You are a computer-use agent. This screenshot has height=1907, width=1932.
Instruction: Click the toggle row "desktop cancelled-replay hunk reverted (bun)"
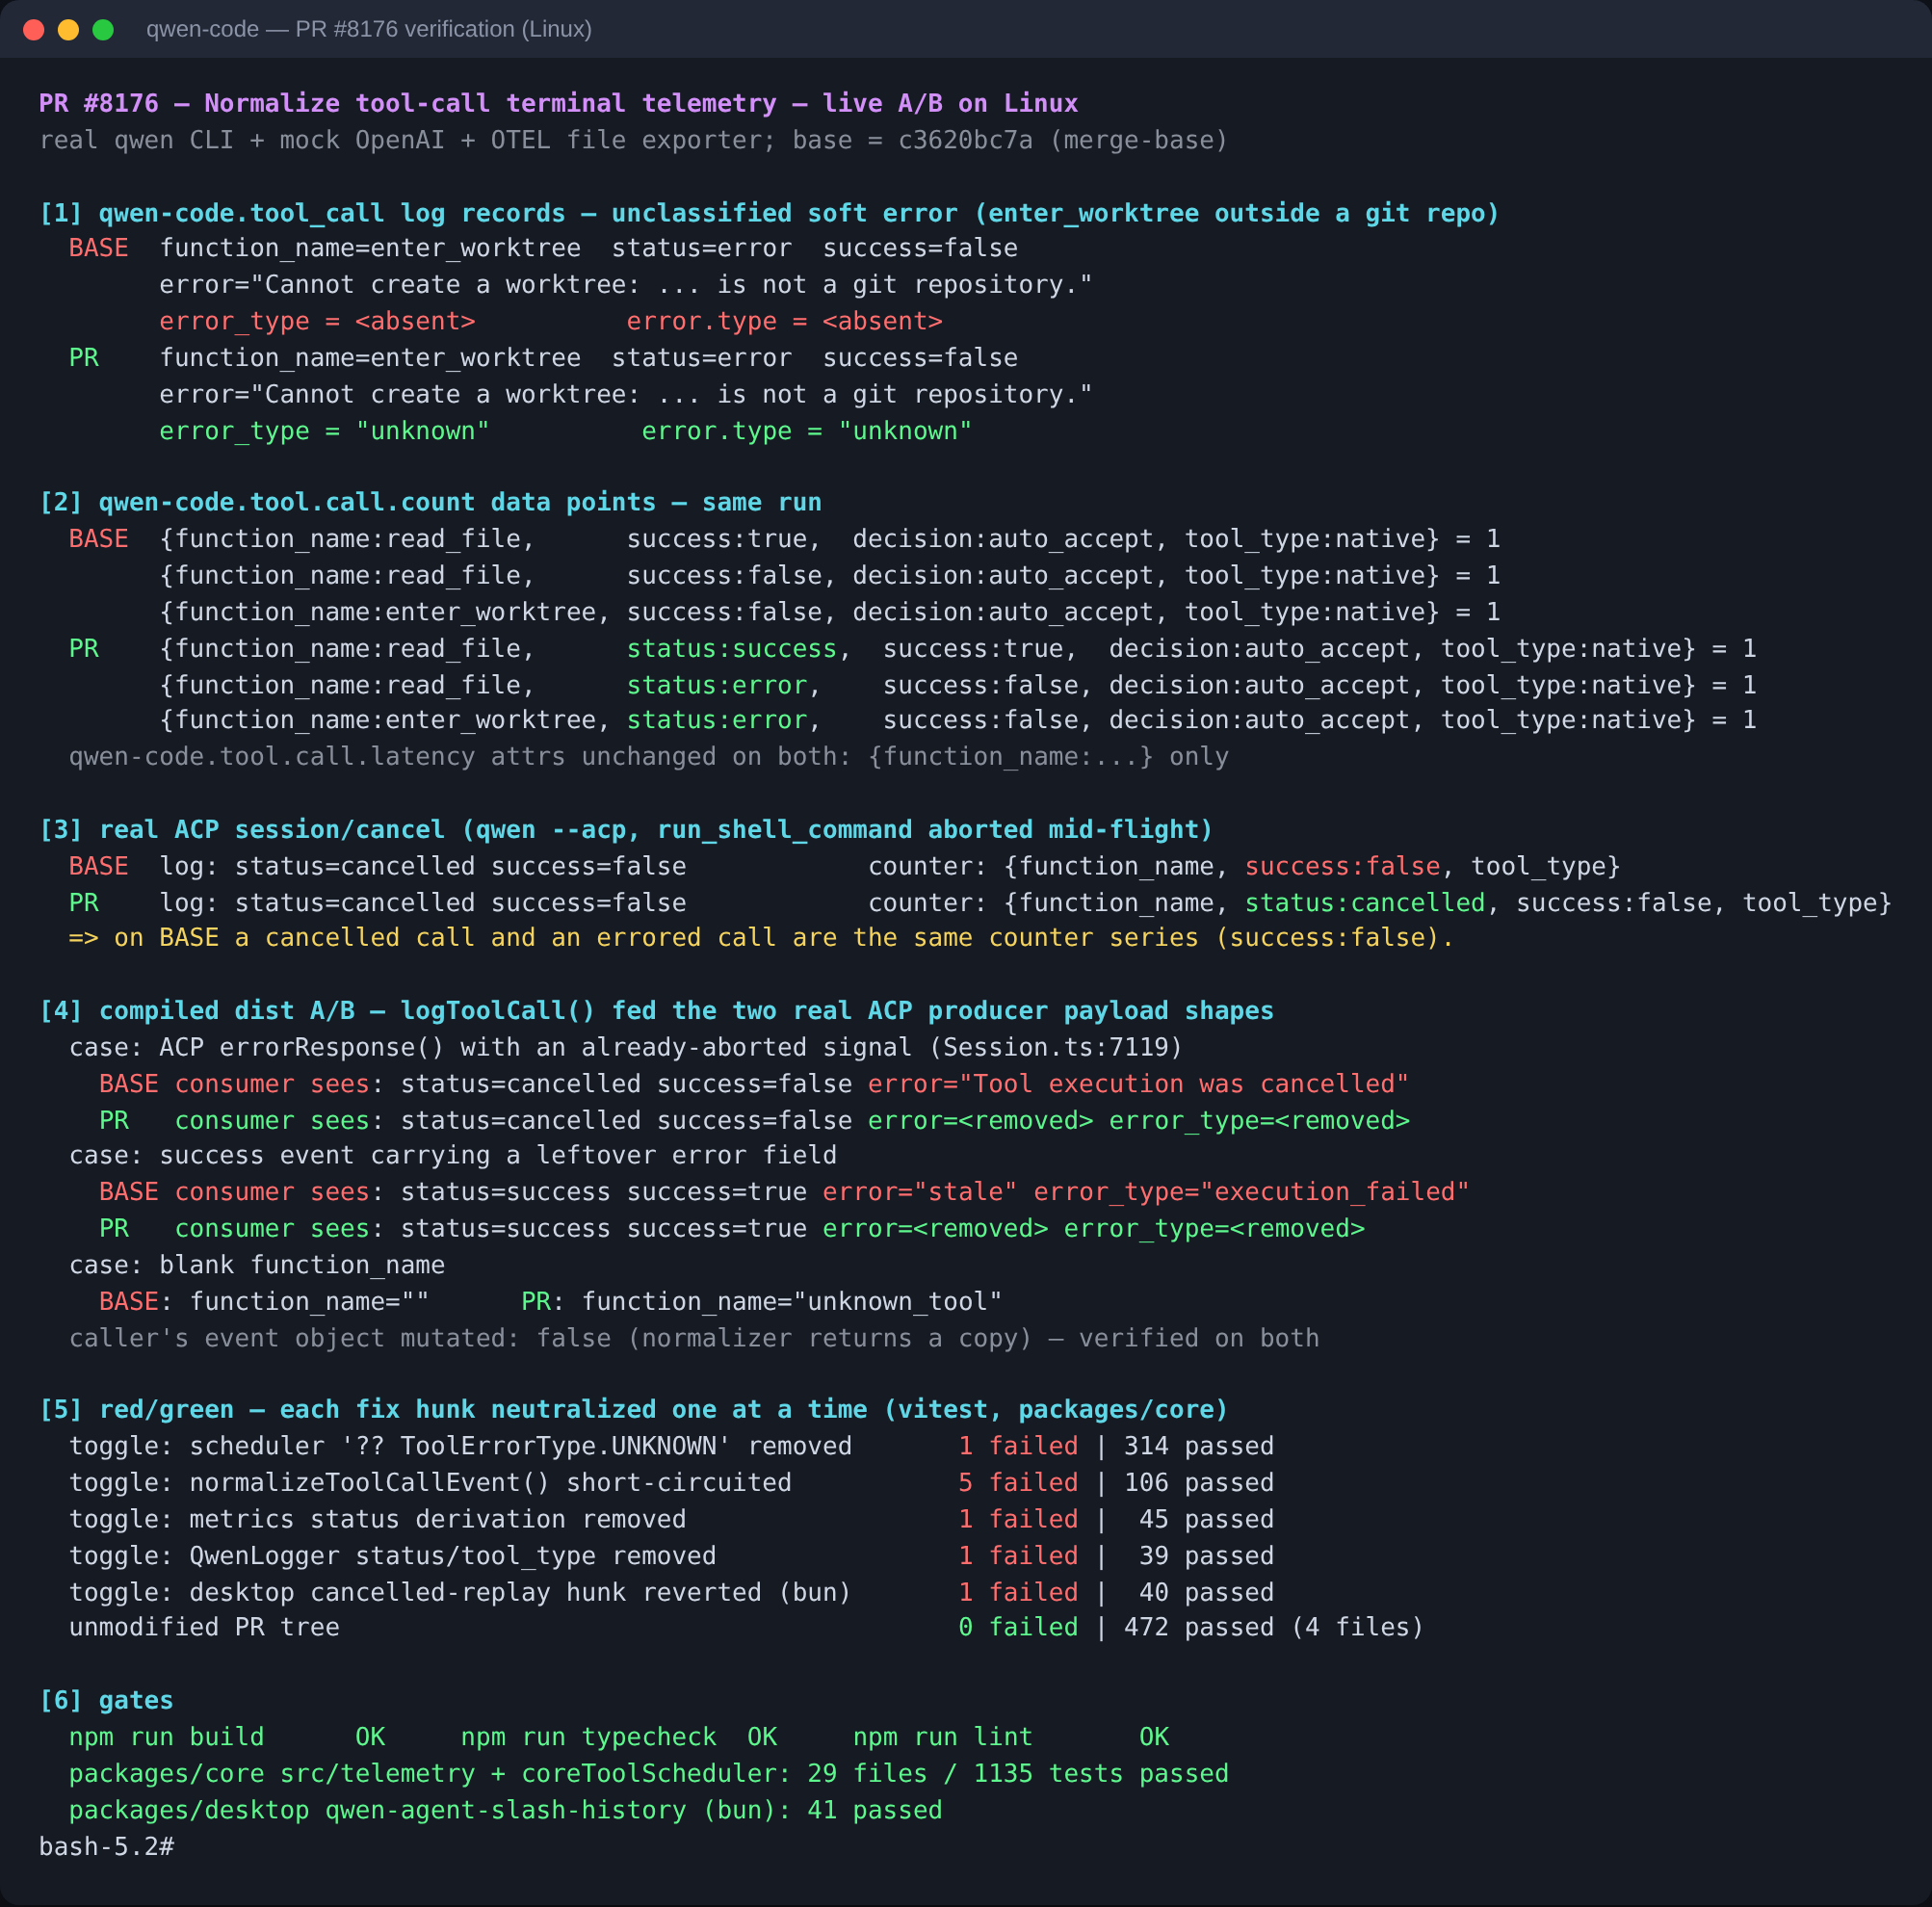click(x=671, y=1592)
